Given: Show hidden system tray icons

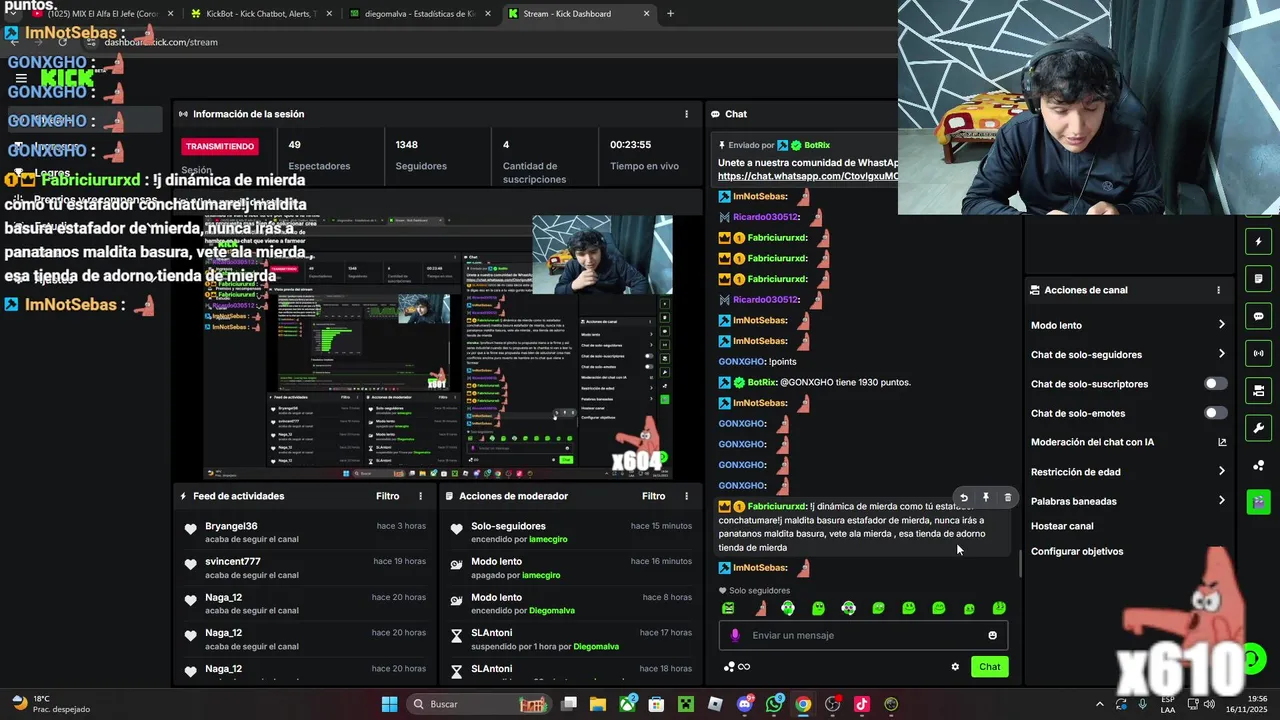Looking at the screenshot, I should tap(1099, 704).
